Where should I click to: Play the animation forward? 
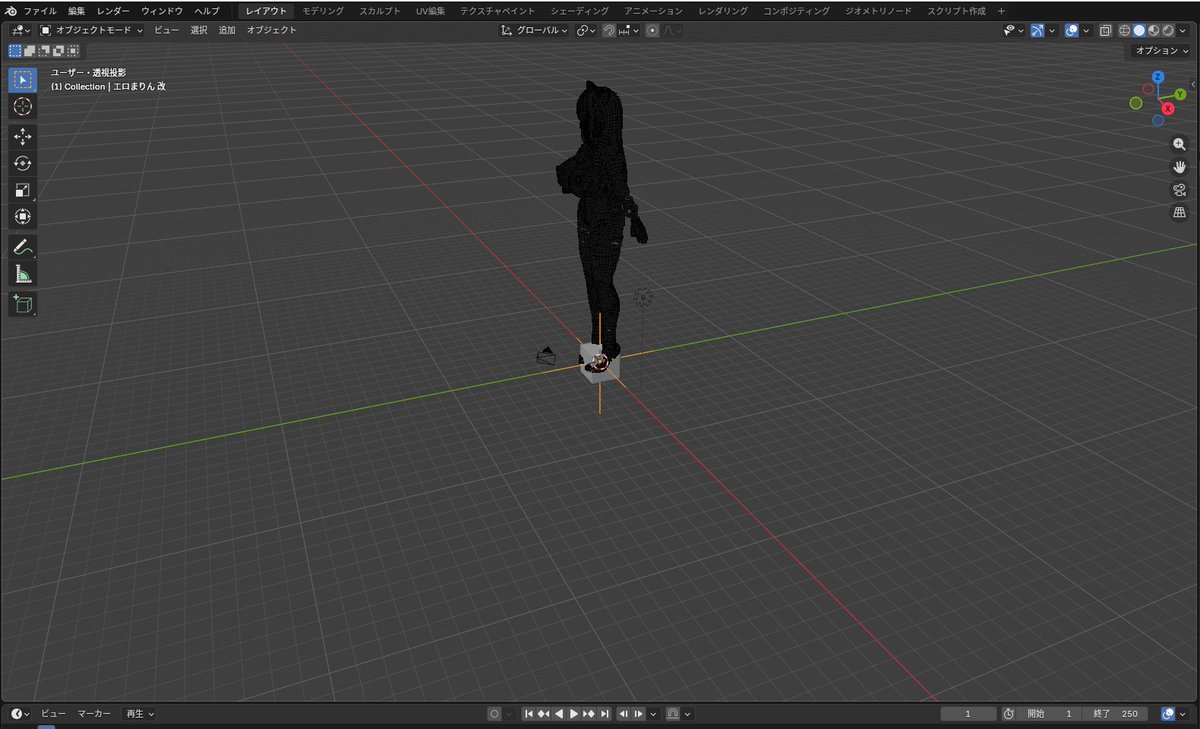click(x=574, y=714)
